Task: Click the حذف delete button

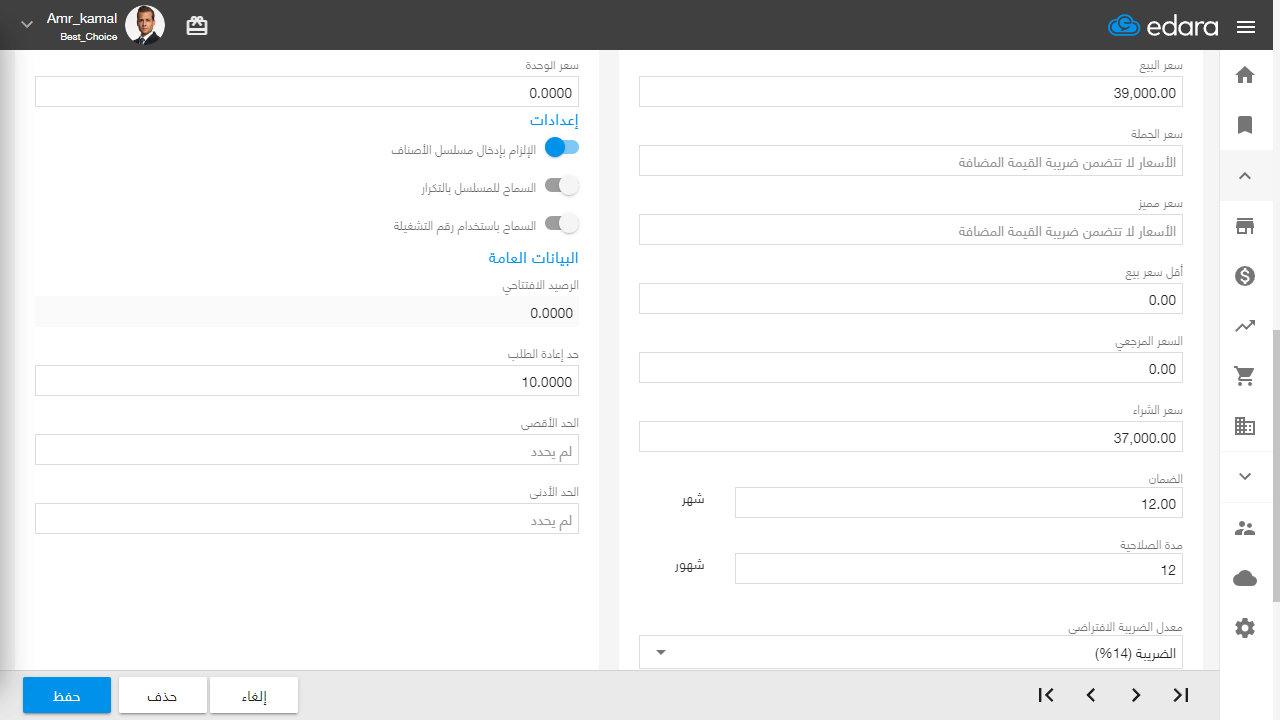Action: pos(163,695)
